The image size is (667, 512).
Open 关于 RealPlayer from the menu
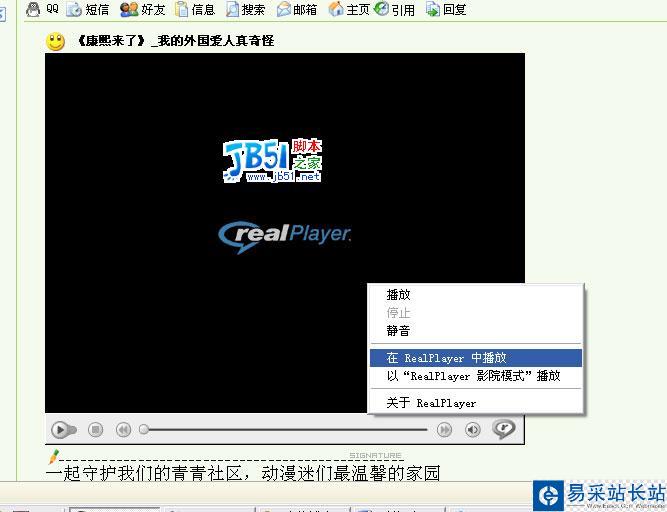476,403
